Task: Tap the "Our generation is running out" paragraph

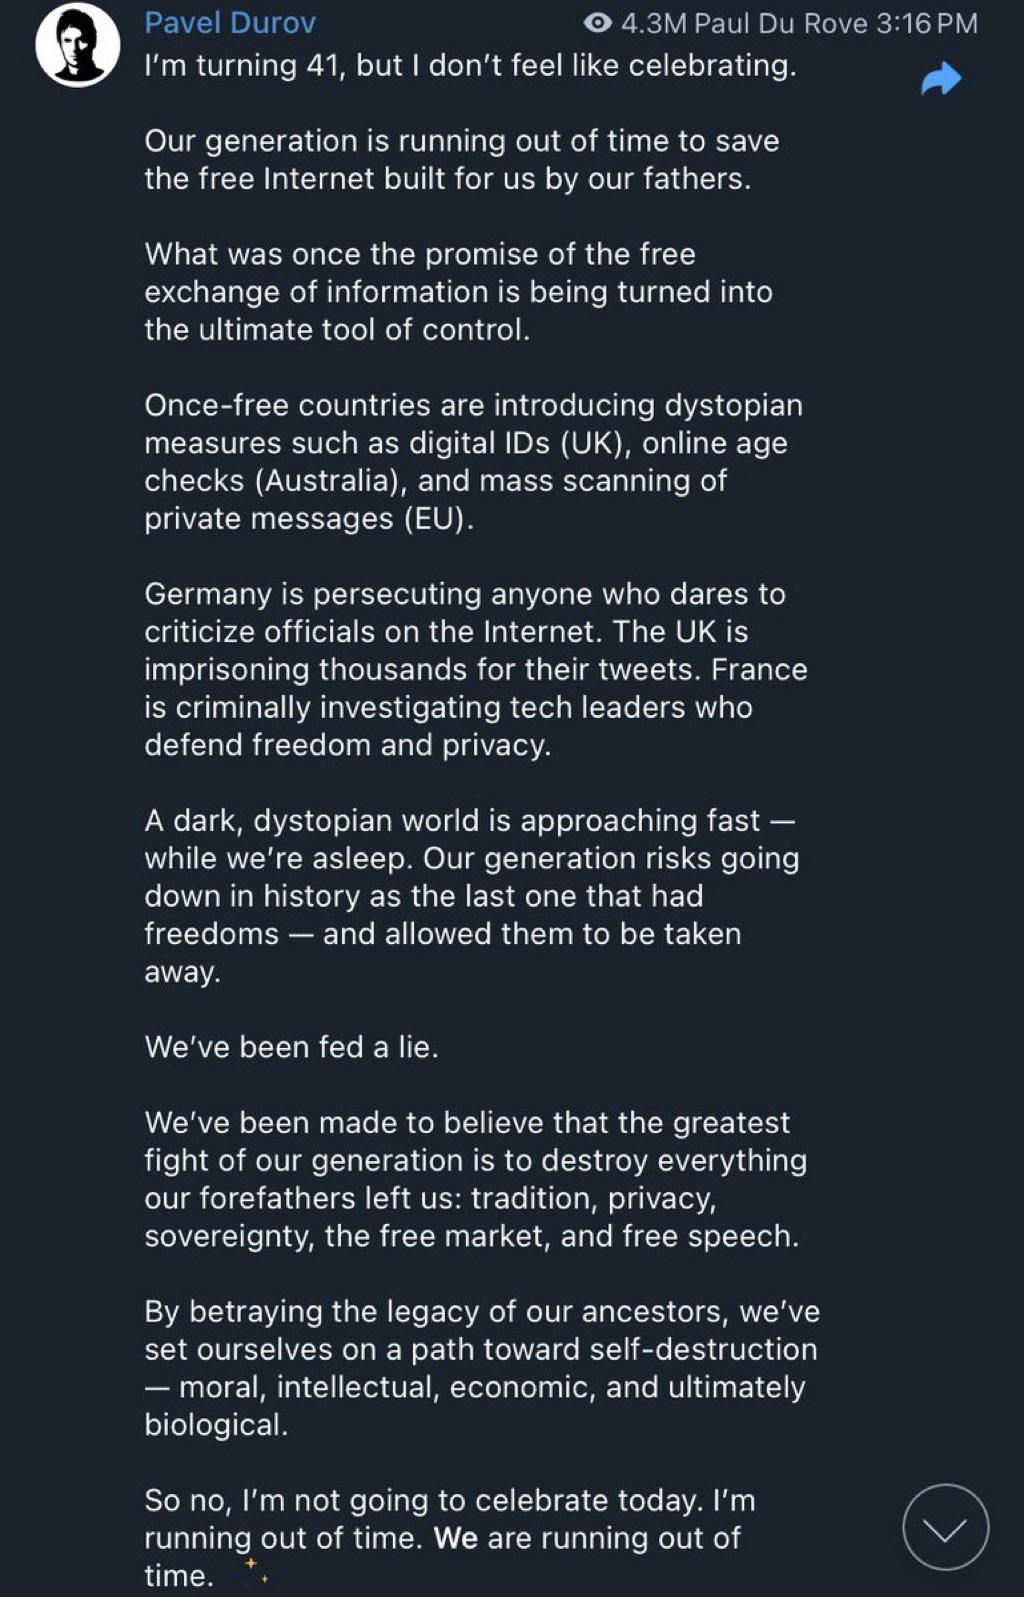Action: coord(461,160)
